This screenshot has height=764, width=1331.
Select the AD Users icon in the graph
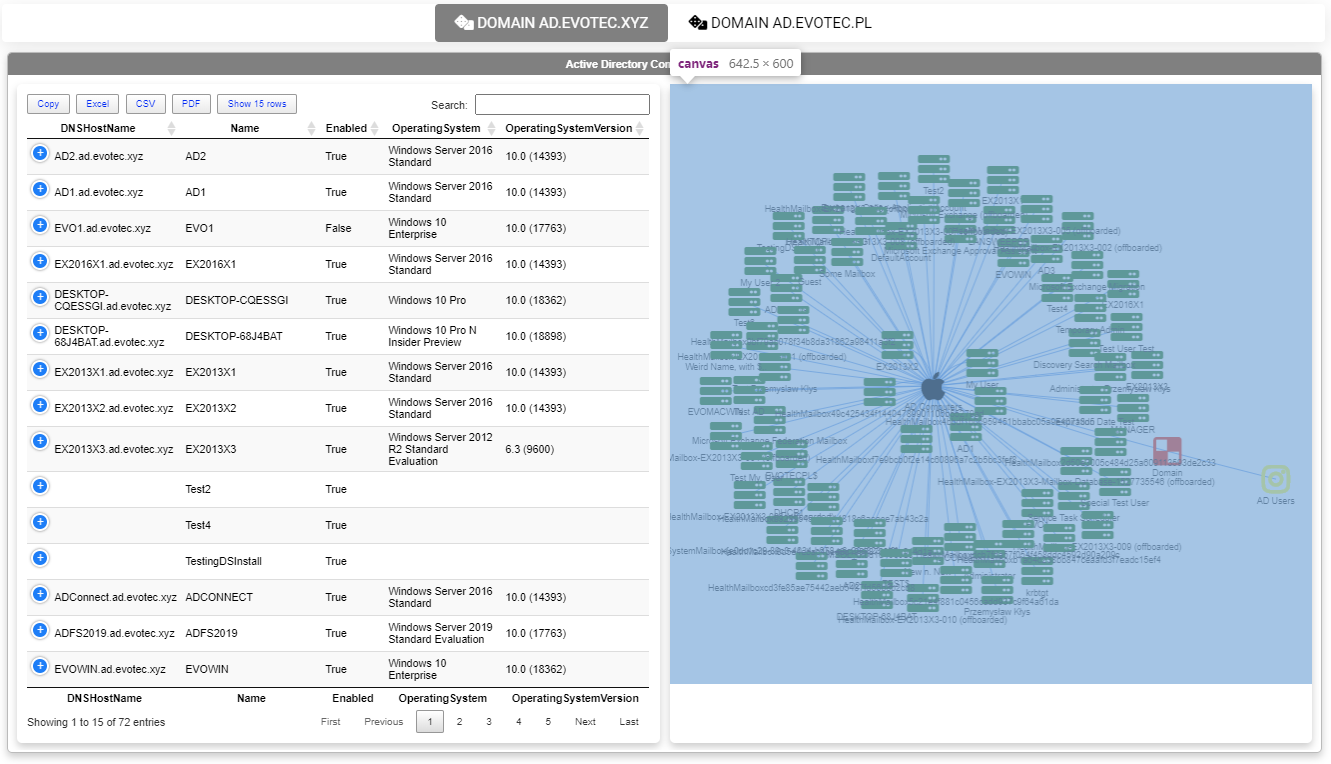[1275, 479]
